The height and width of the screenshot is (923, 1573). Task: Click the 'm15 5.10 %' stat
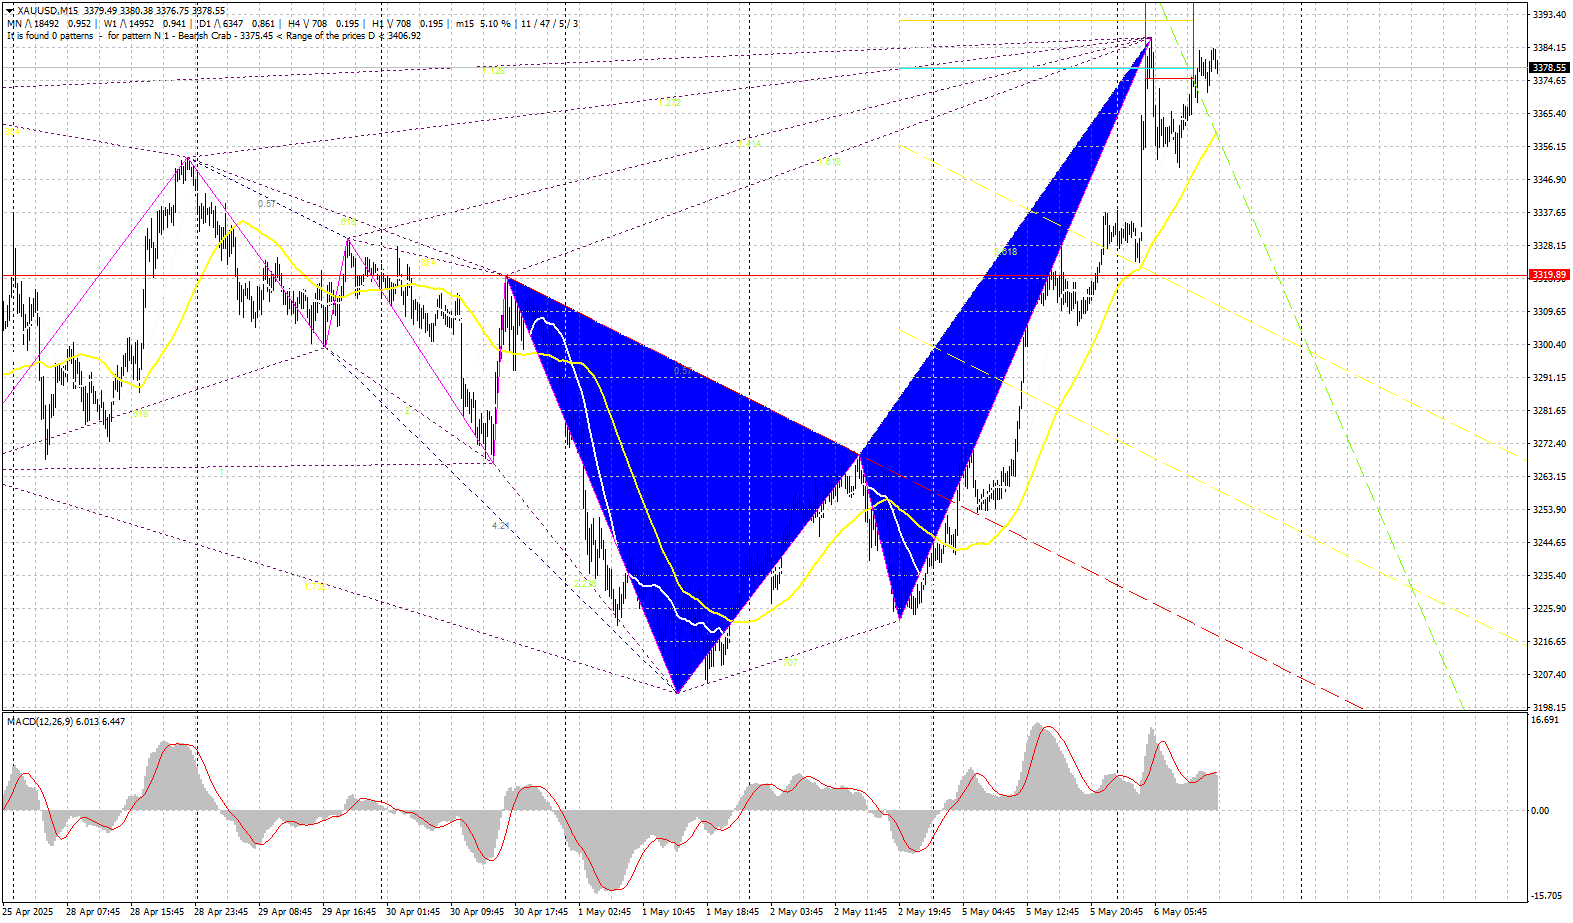[483, 24]
